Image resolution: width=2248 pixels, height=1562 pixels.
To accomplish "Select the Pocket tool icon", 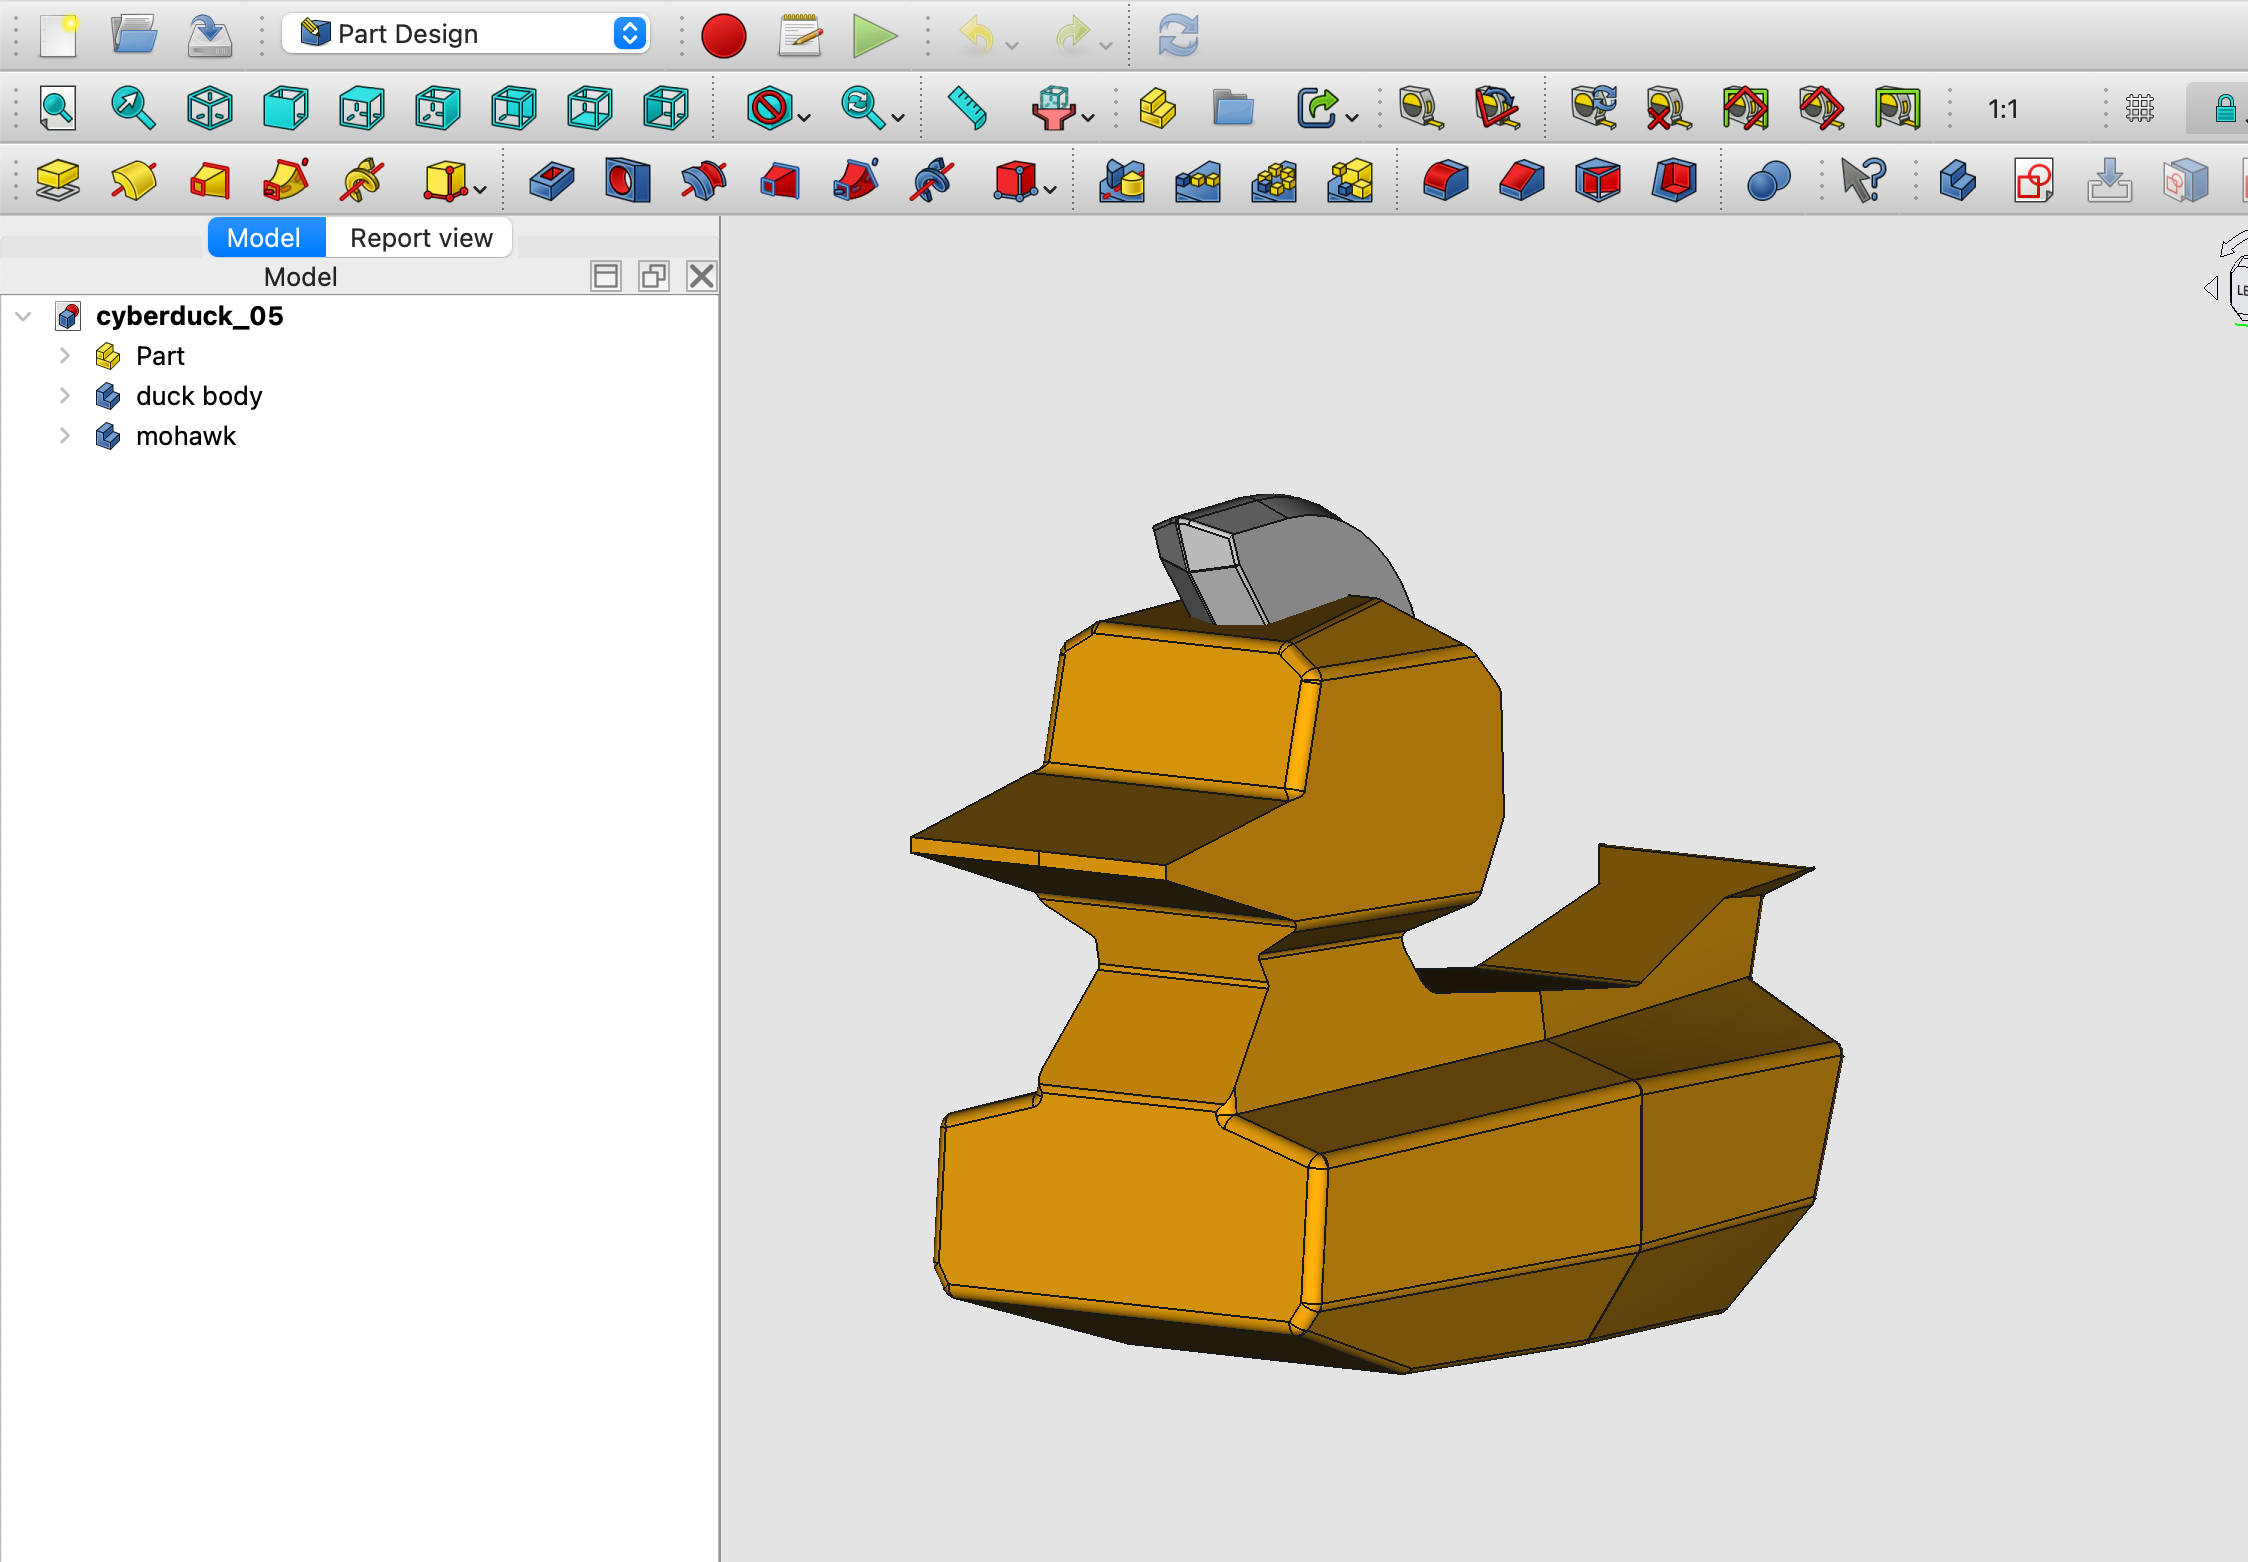I will pyautogui.click(x=551, y=181).
